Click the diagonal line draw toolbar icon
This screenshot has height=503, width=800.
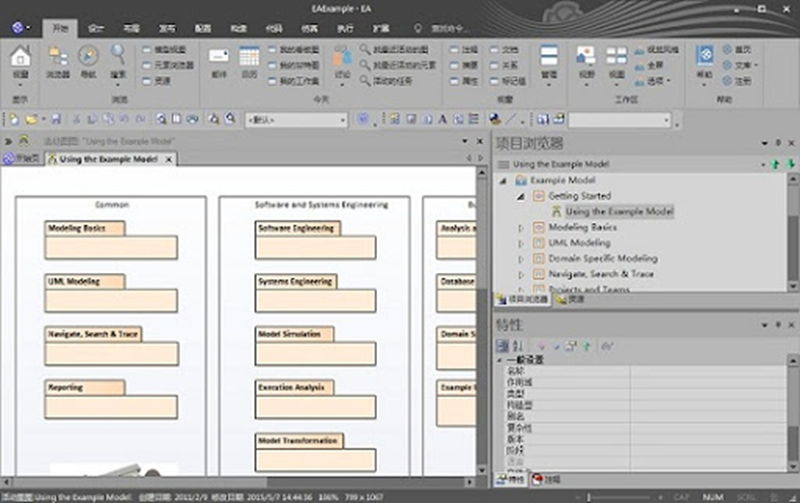[x=511, y=120]
